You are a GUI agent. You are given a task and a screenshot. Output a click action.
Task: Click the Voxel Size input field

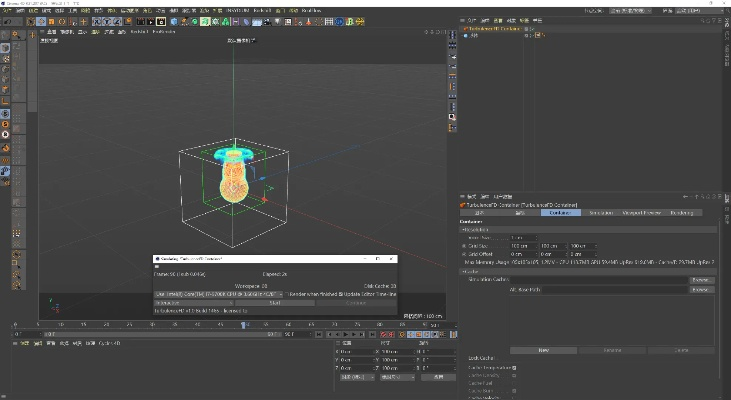(x=524, y=238)
